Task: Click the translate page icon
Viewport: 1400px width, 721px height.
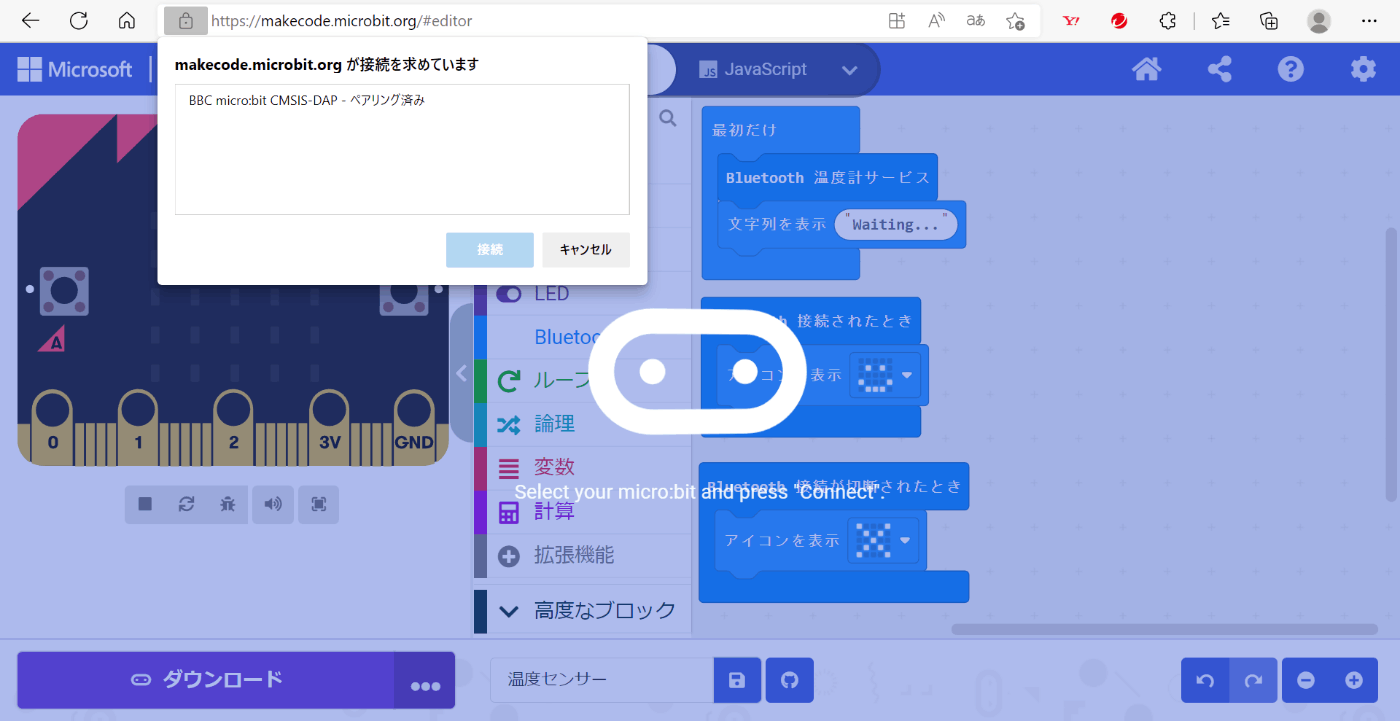Action: pyautogui.click(x=976, y=20)
